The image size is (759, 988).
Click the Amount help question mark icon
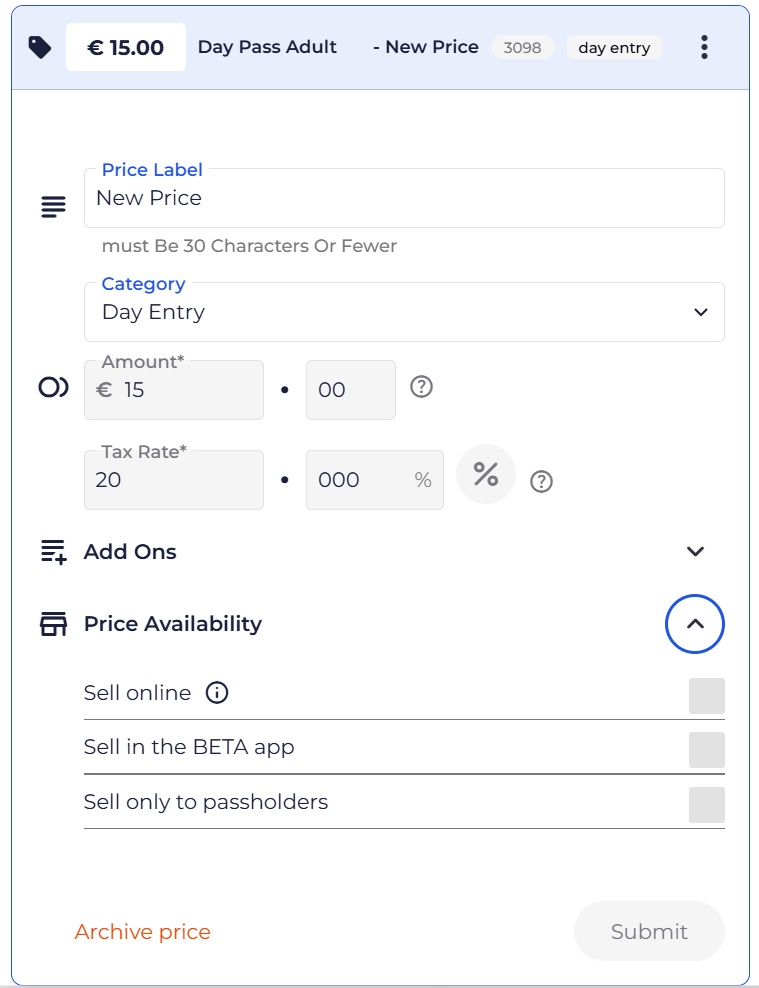[422, 387]
